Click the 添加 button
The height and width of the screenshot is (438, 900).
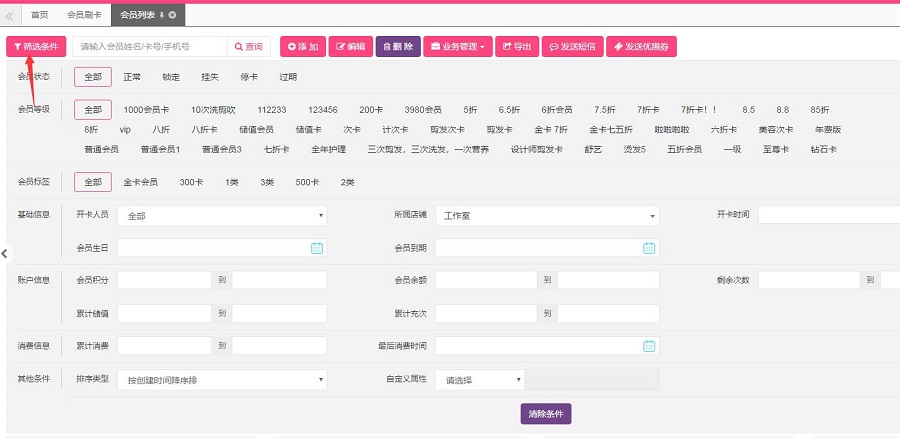tap(303, 46)
